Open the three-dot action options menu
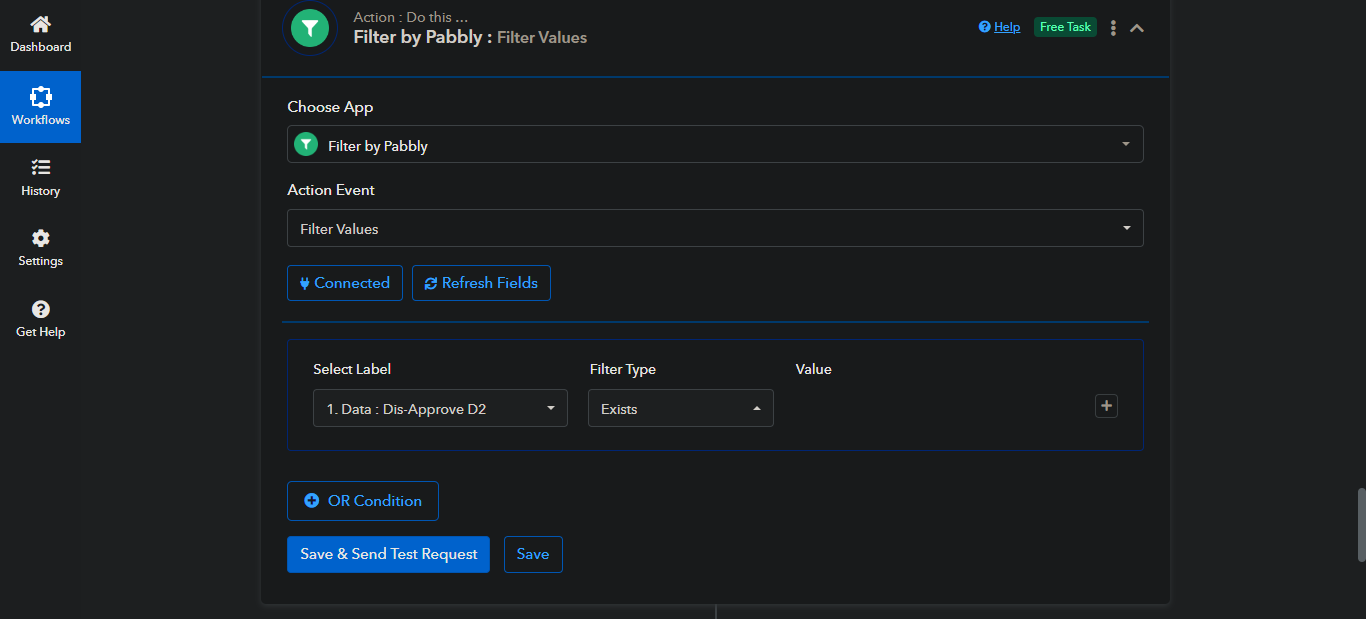Image resolution: width=1366 pixels, height=619 pixels. (1113, 28)
